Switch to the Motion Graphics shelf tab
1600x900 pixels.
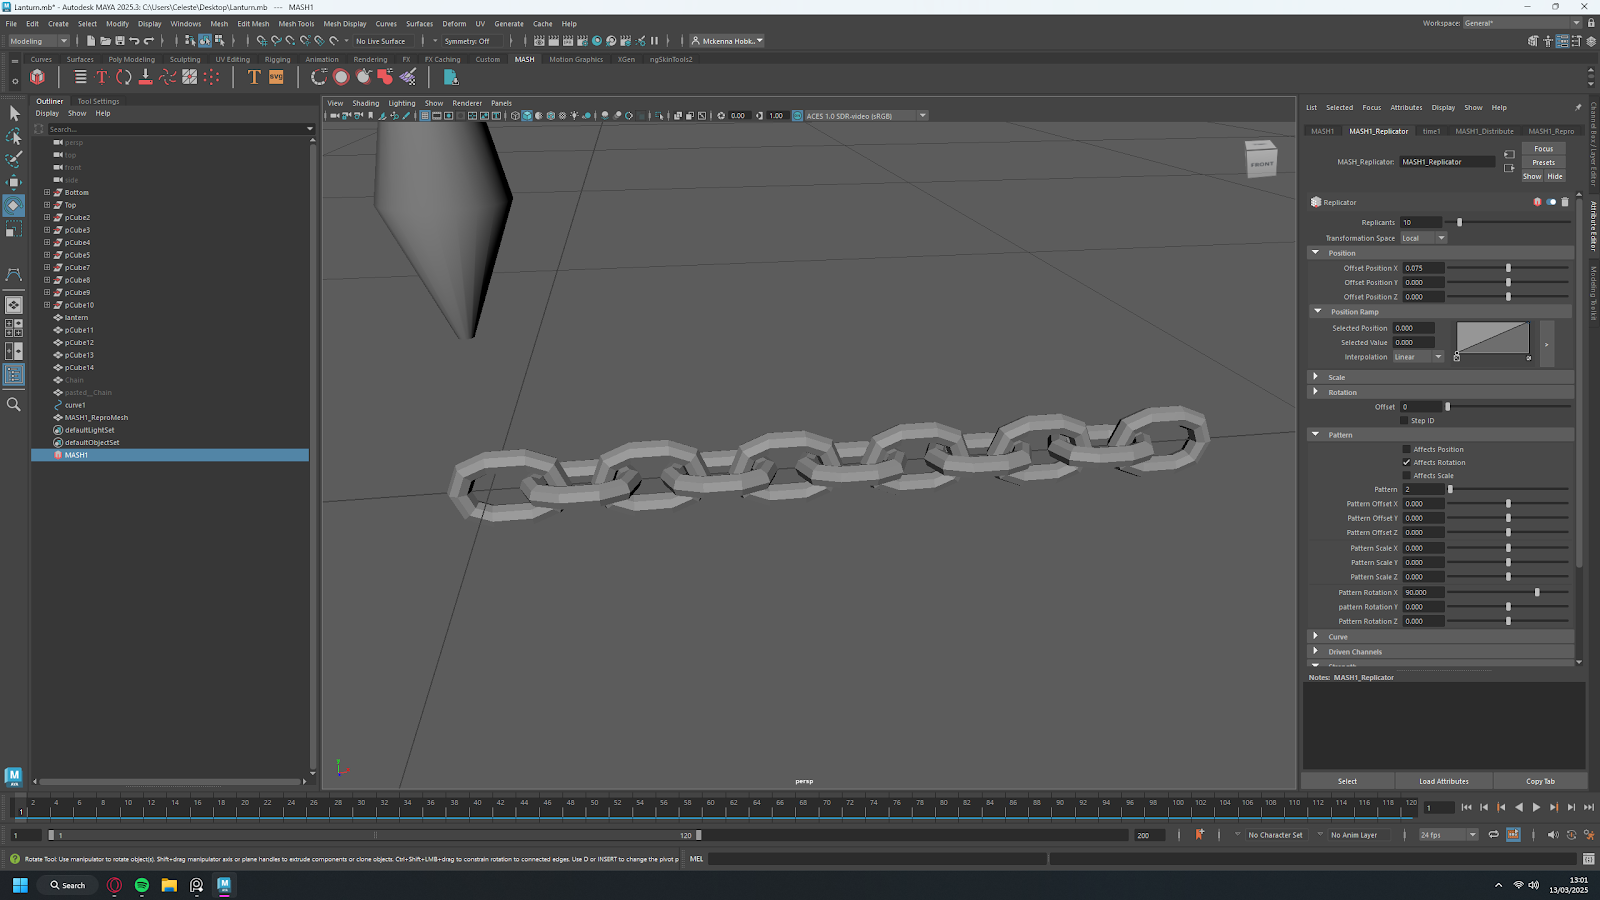pos(576,59)
